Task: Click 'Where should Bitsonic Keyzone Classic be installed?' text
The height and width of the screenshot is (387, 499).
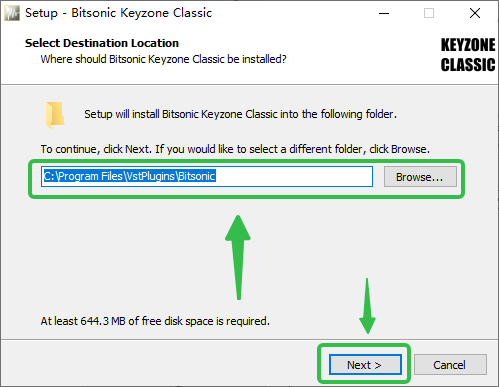Action: pos(163,59)
